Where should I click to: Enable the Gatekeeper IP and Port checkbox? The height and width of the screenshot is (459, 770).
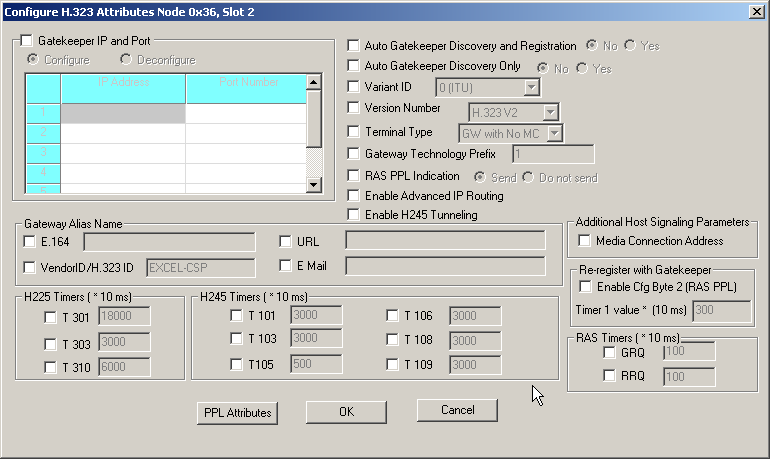pyautogui.click(x=26, y=42)
